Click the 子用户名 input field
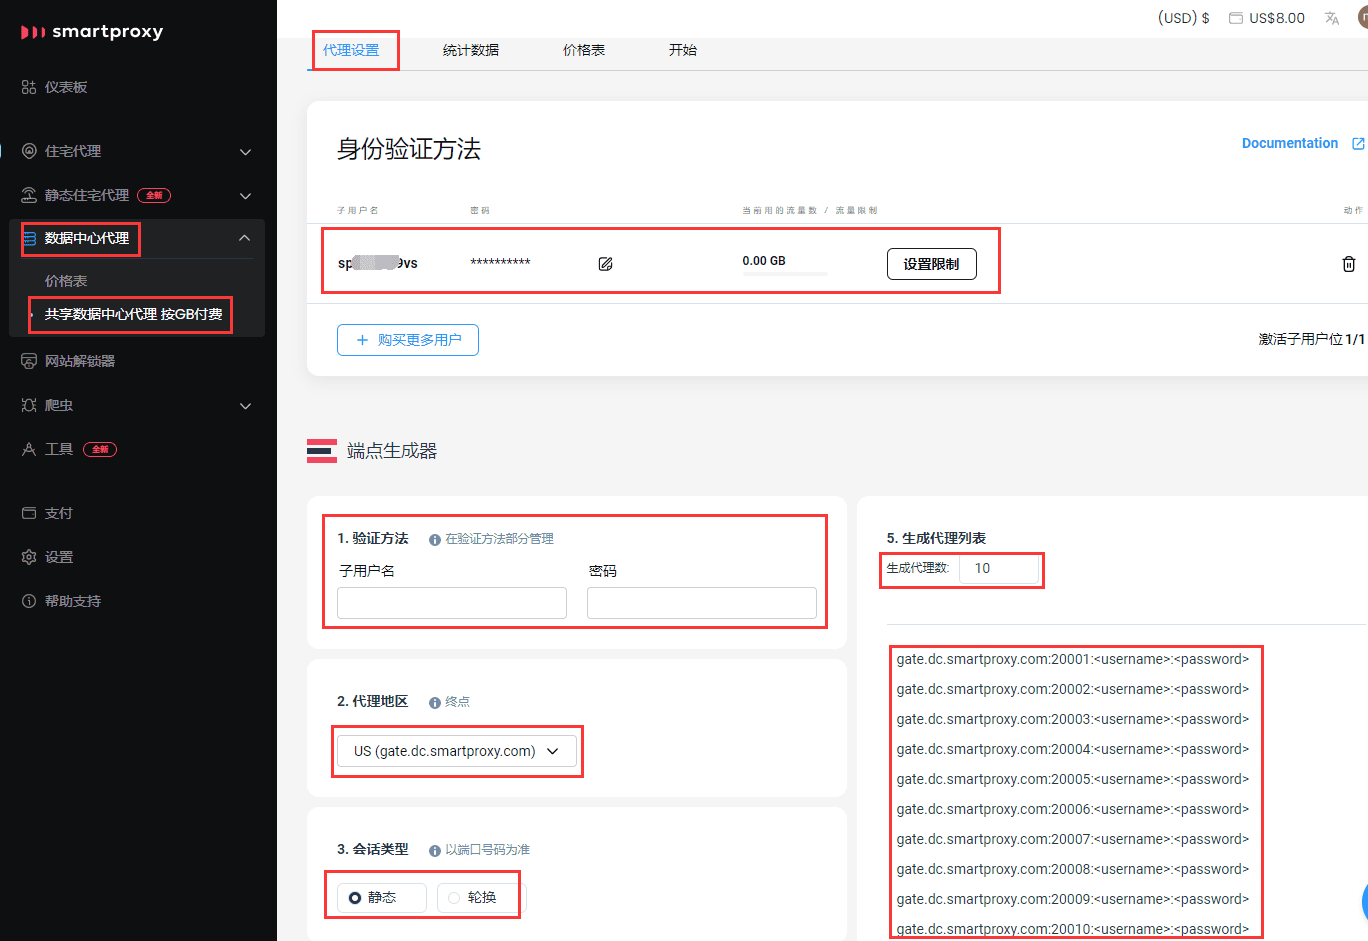This screenshot has height=941, width=1368. pos(452,603)
